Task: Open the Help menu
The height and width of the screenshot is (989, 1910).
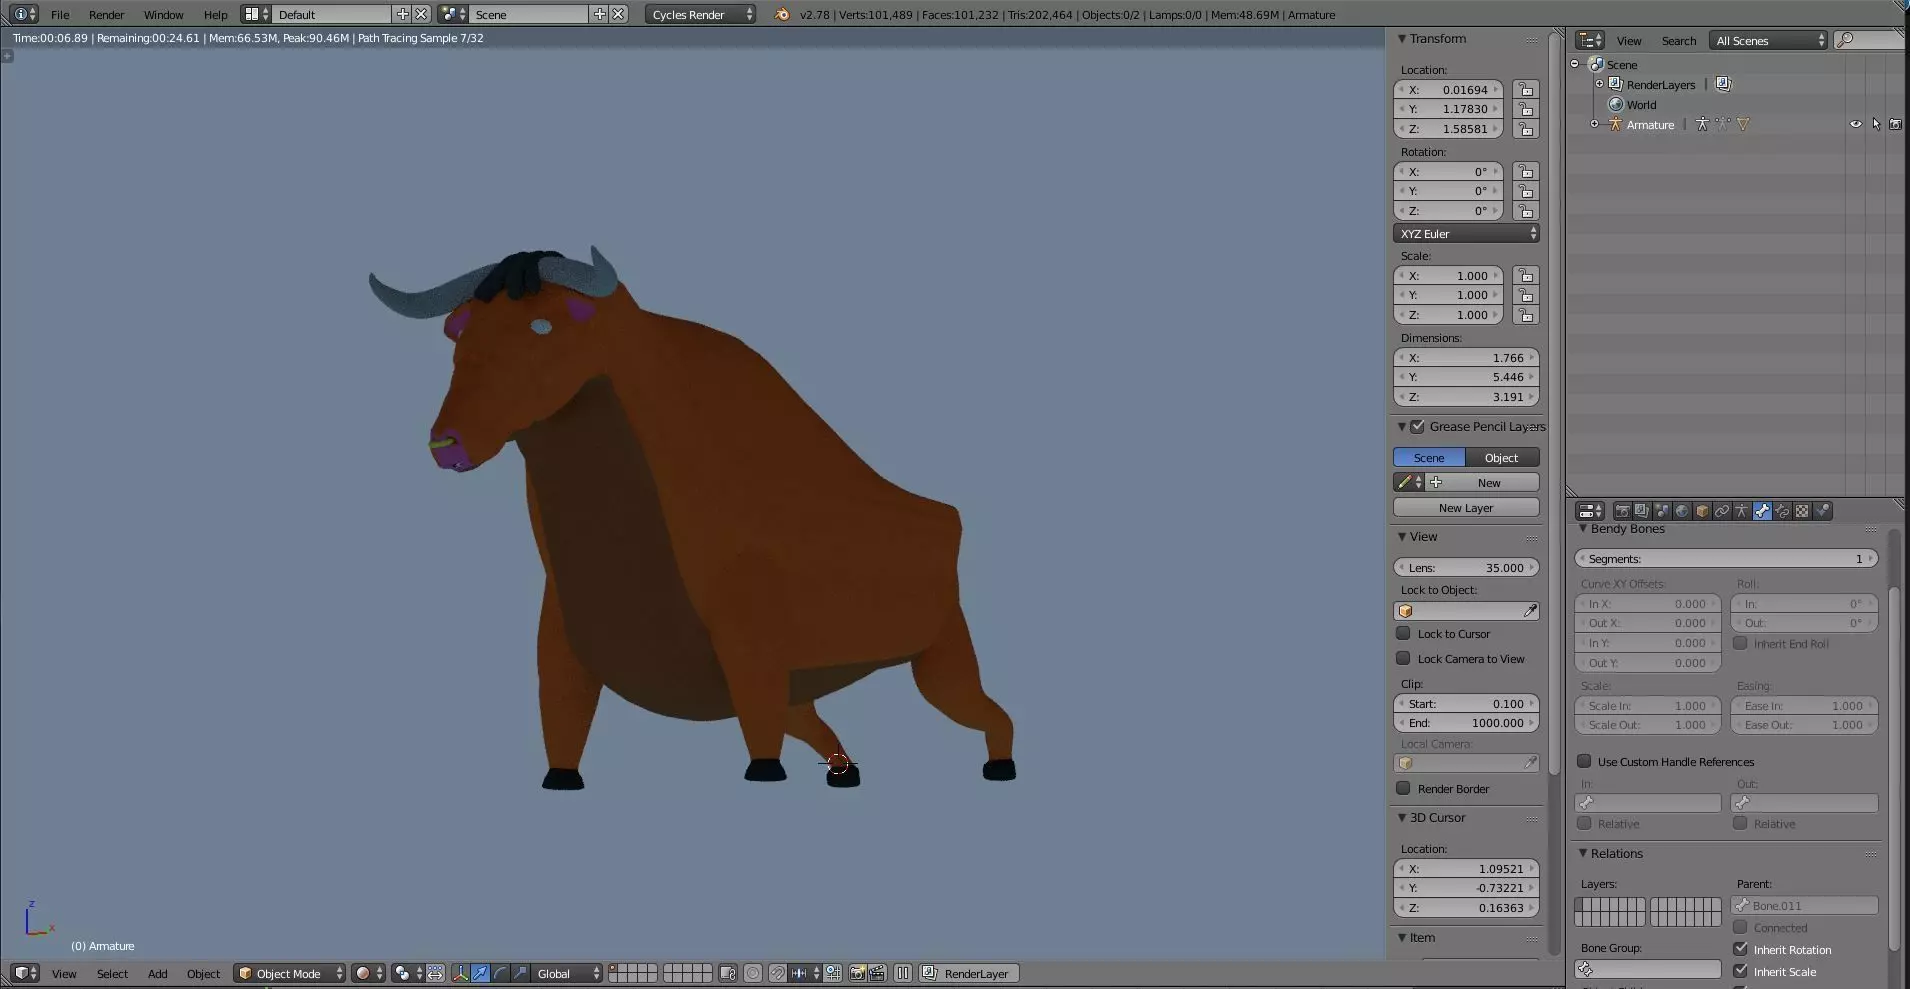Action: click(x=215, y=15)
